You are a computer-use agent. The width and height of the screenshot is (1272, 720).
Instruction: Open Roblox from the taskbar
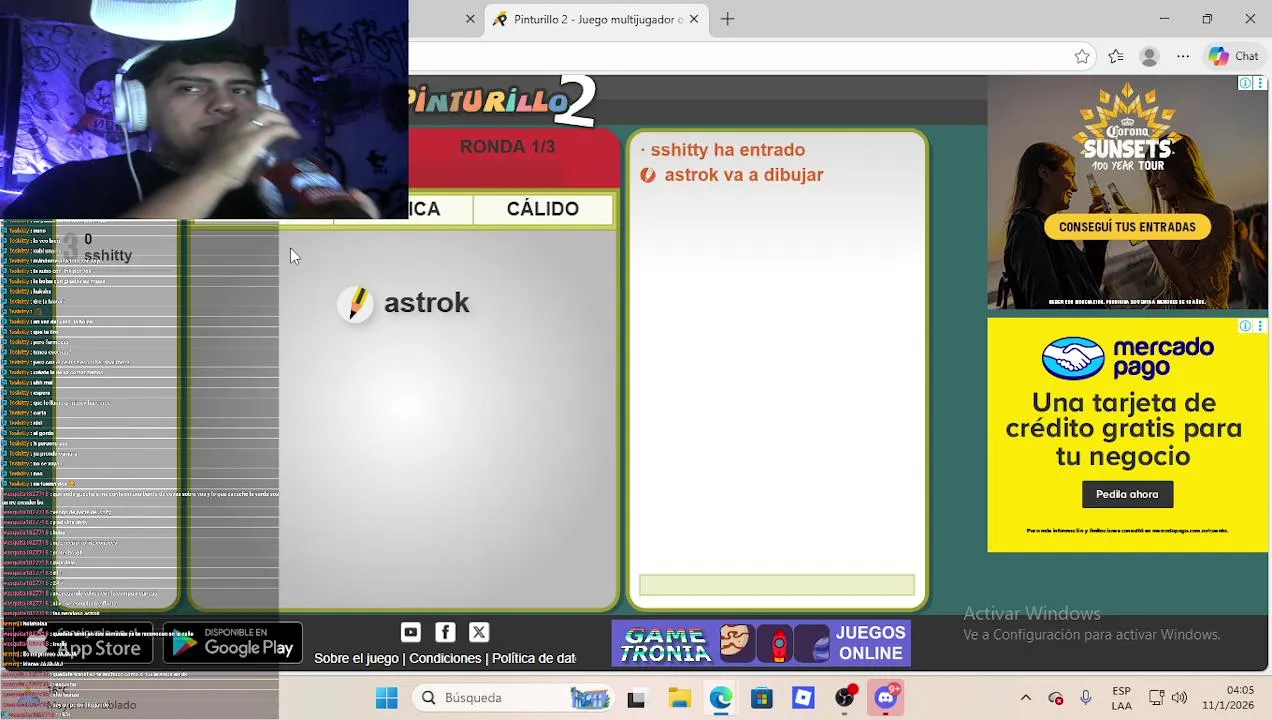coord(803,698)
